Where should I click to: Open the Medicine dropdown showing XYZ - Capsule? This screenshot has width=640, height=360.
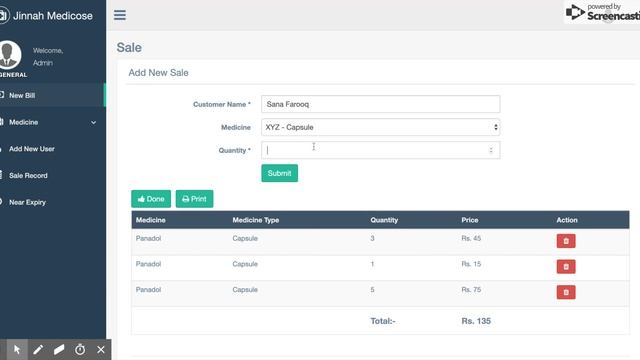click(x=380, y=127)
